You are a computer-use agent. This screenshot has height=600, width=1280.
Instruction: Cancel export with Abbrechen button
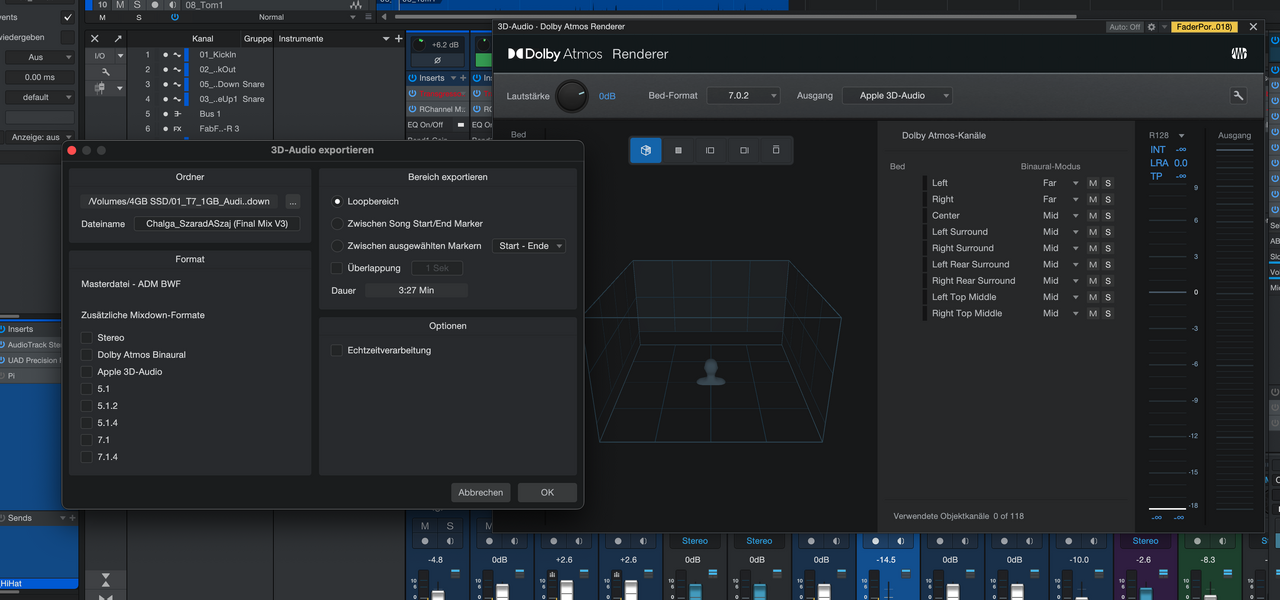(481, 492)
